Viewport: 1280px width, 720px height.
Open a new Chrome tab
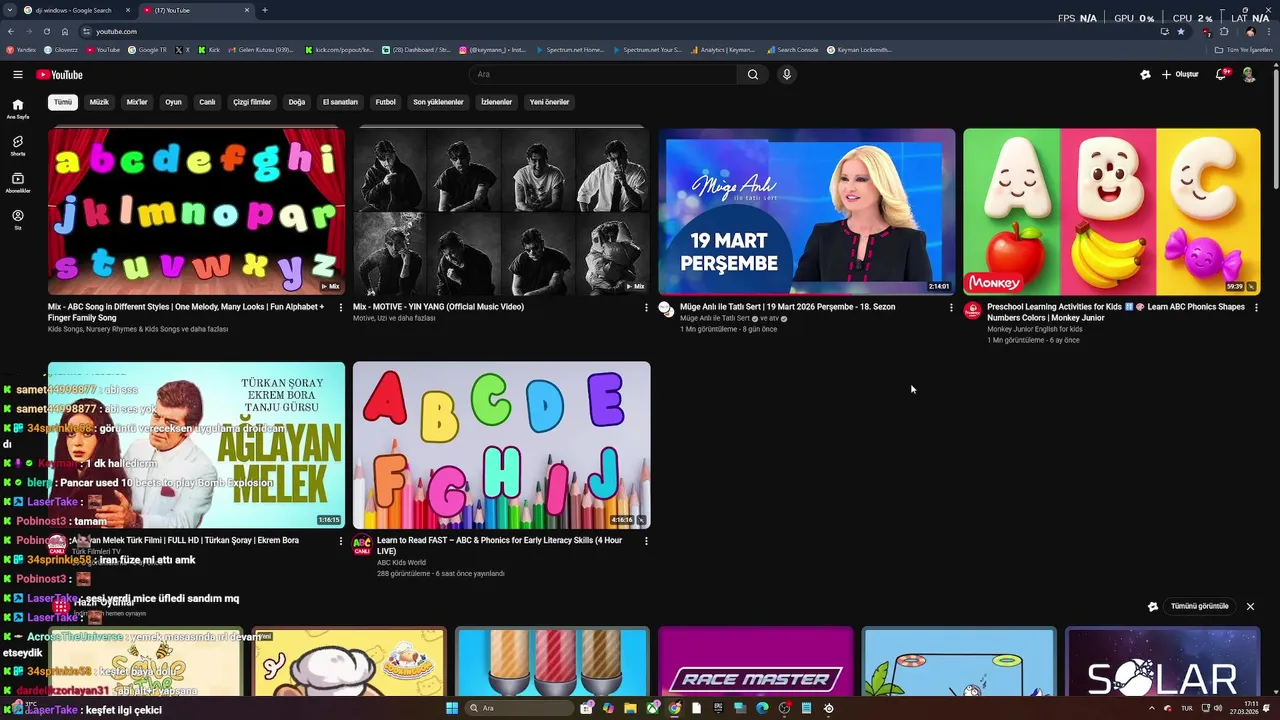(x=264, y=10)
